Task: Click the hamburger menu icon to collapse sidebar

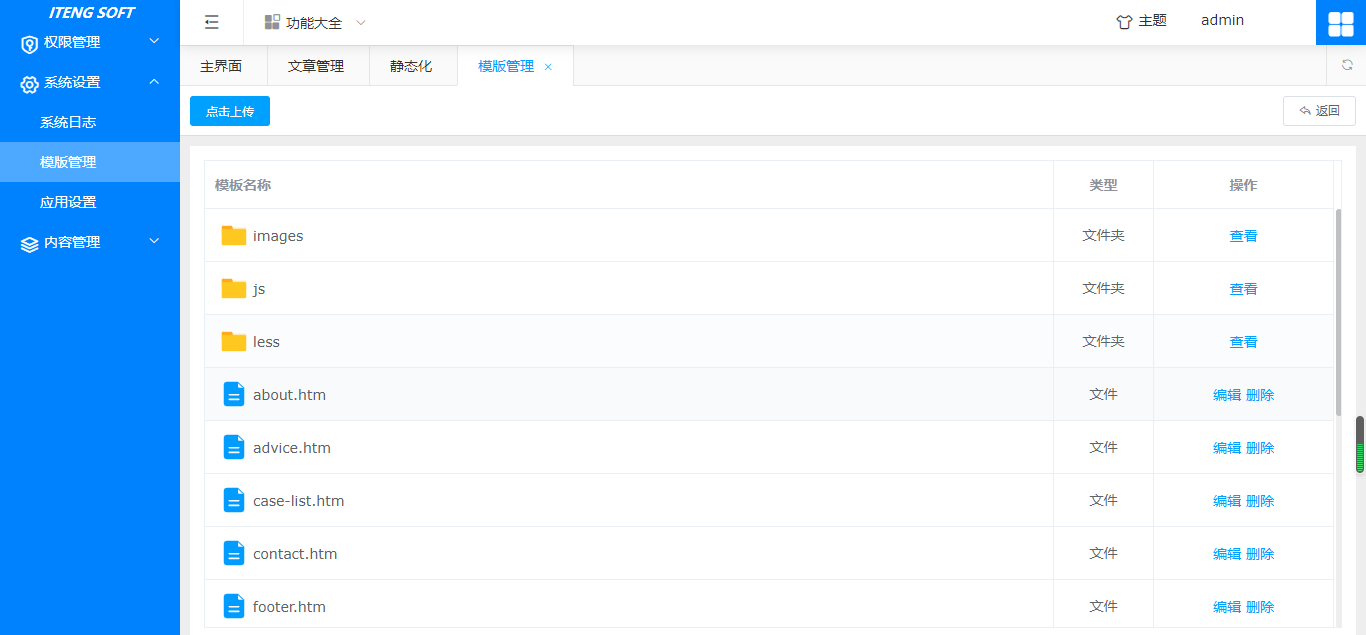Action: click(211, 20)
